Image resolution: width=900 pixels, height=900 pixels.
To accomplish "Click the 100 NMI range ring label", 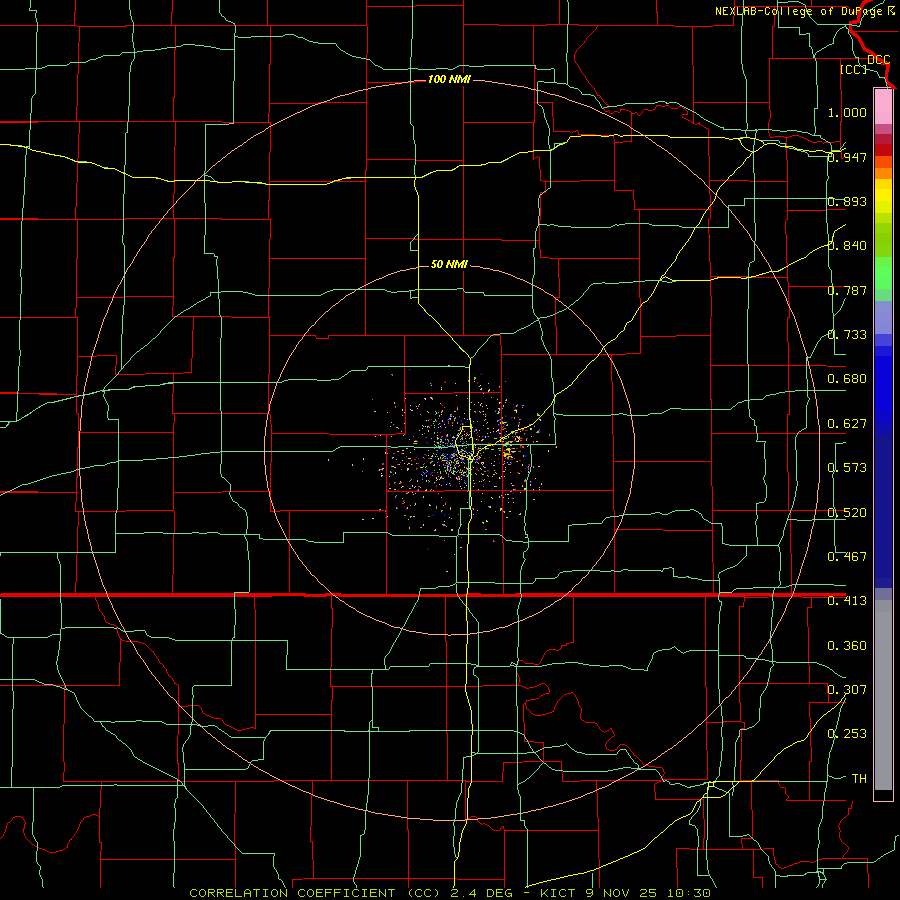I will point(449,79).
